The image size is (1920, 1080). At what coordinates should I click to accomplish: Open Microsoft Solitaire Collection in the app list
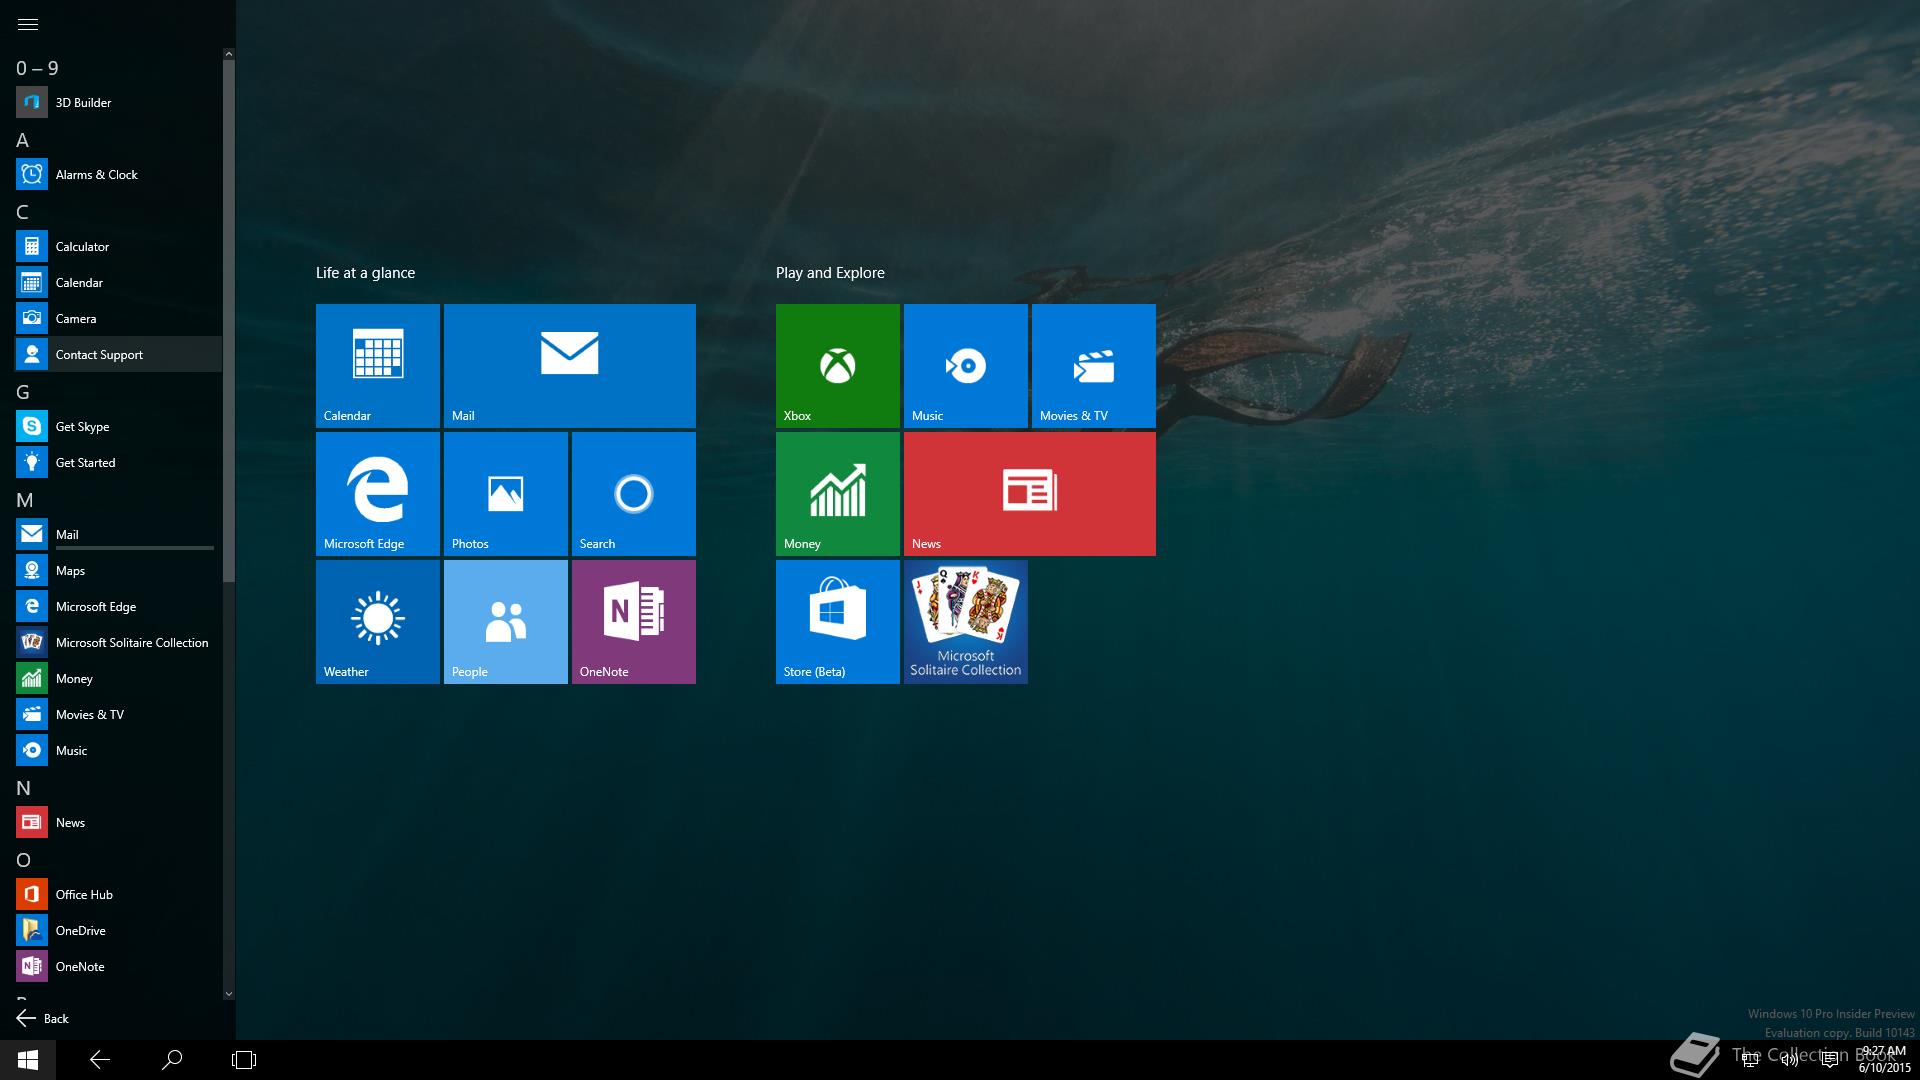(x=118, y=642)
